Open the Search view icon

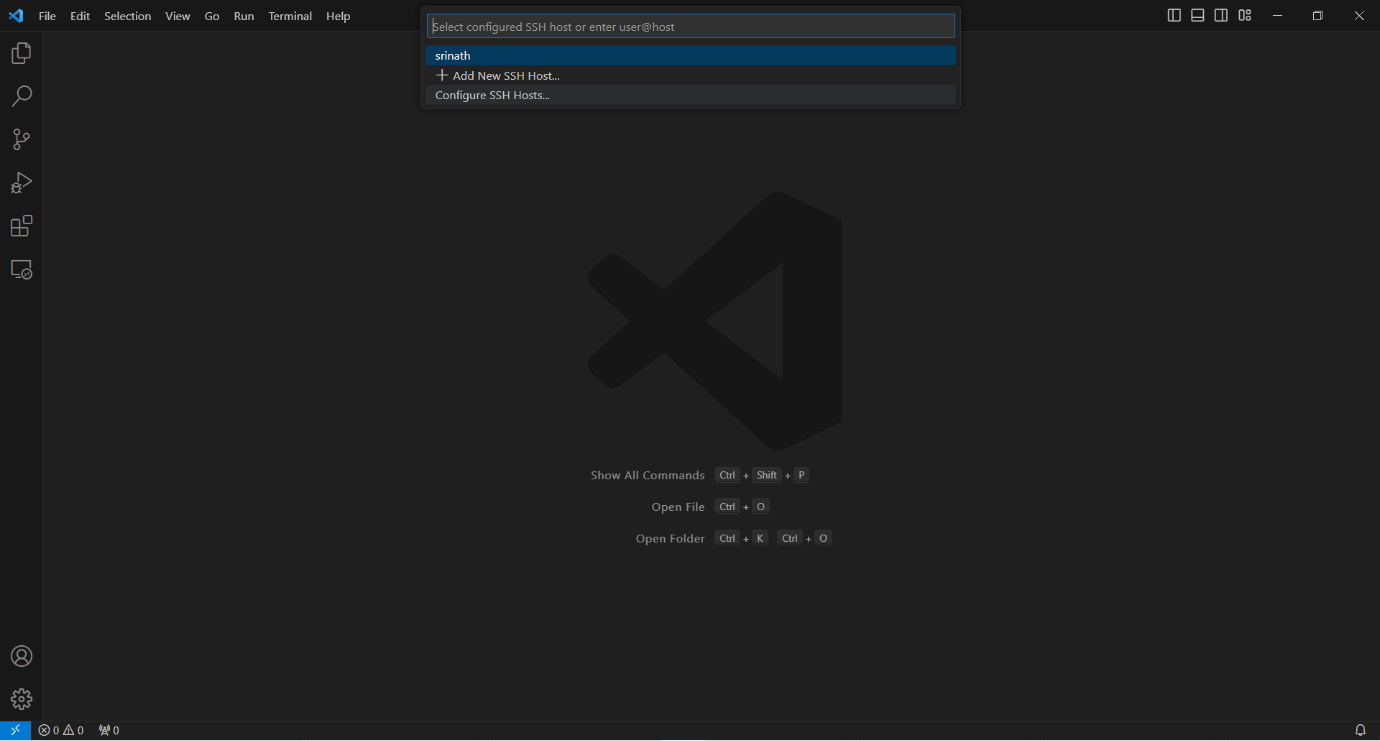click(x=21, y=96)
